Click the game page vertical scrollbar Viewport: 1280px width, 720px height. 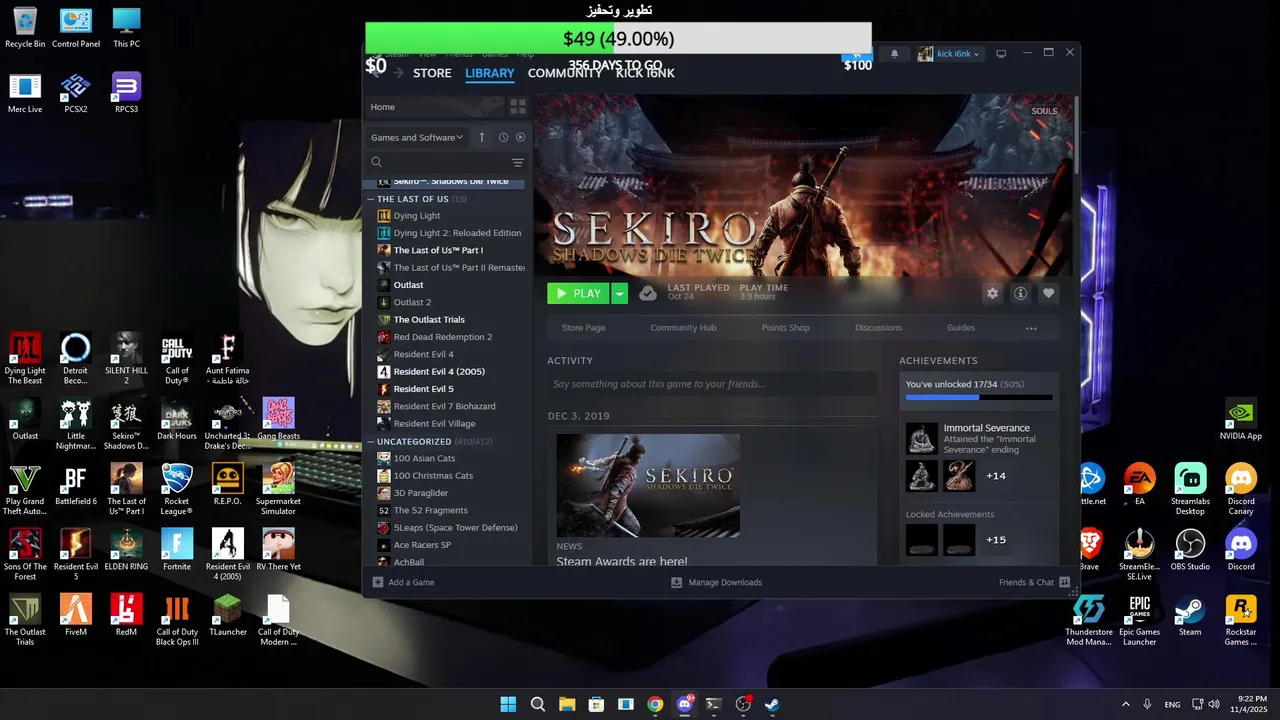(1075, 135)
